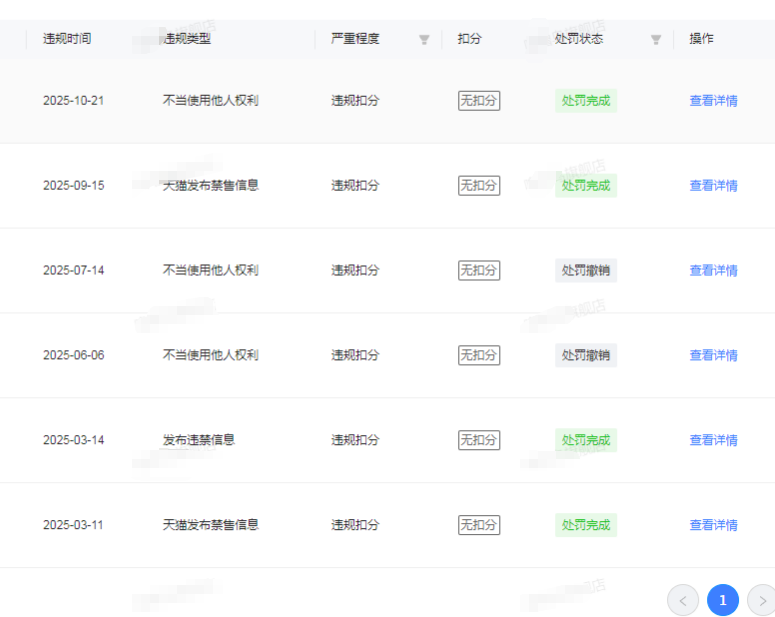Open 查看详情 for the 2025-10-21 violation

coord(713,101)
